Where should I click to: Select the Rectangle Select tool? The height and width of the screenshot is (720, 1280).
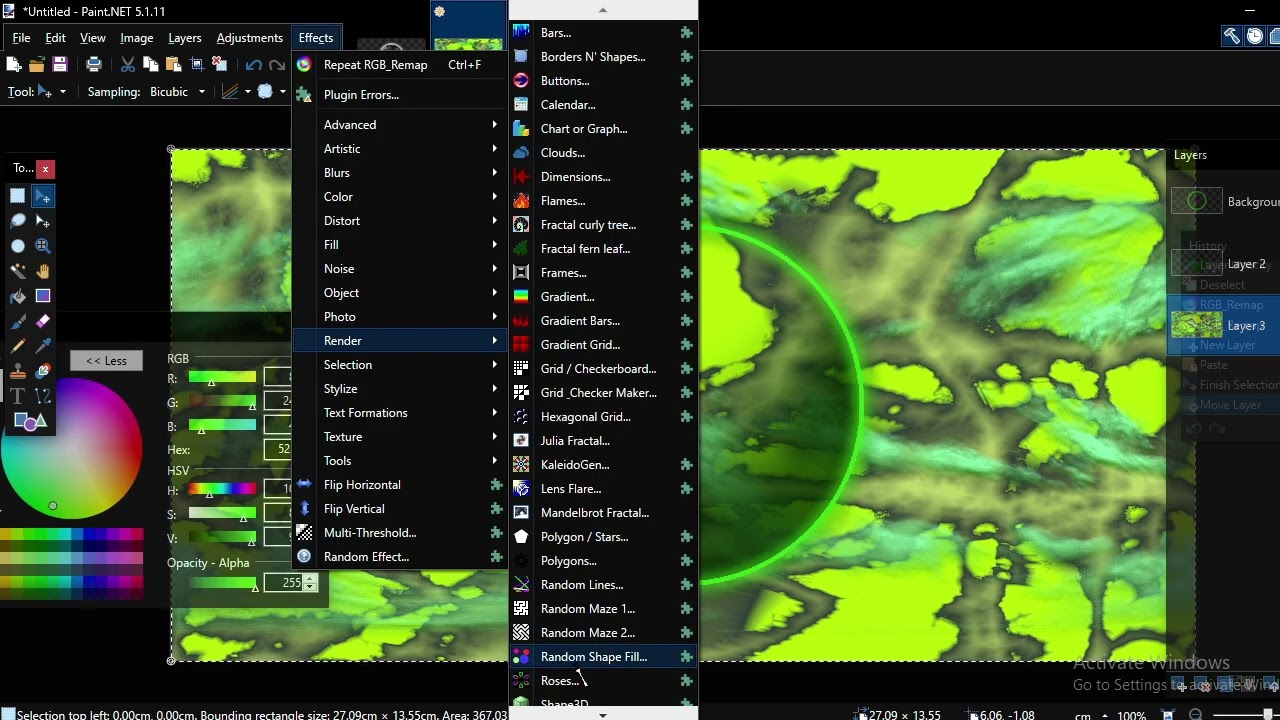pos(18,196)
